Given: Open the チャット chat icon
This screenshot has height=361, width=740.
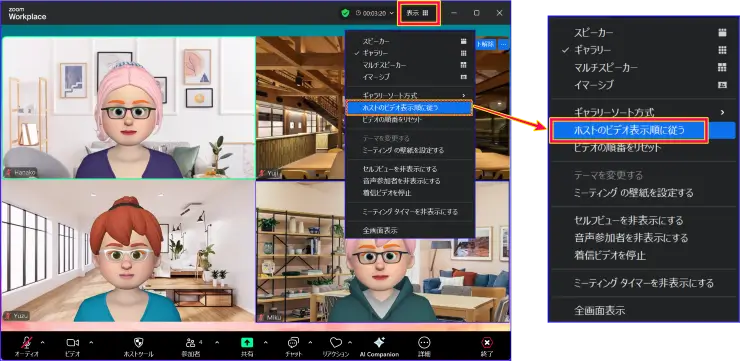Looking at the screenshot, I should coord(293,343).
